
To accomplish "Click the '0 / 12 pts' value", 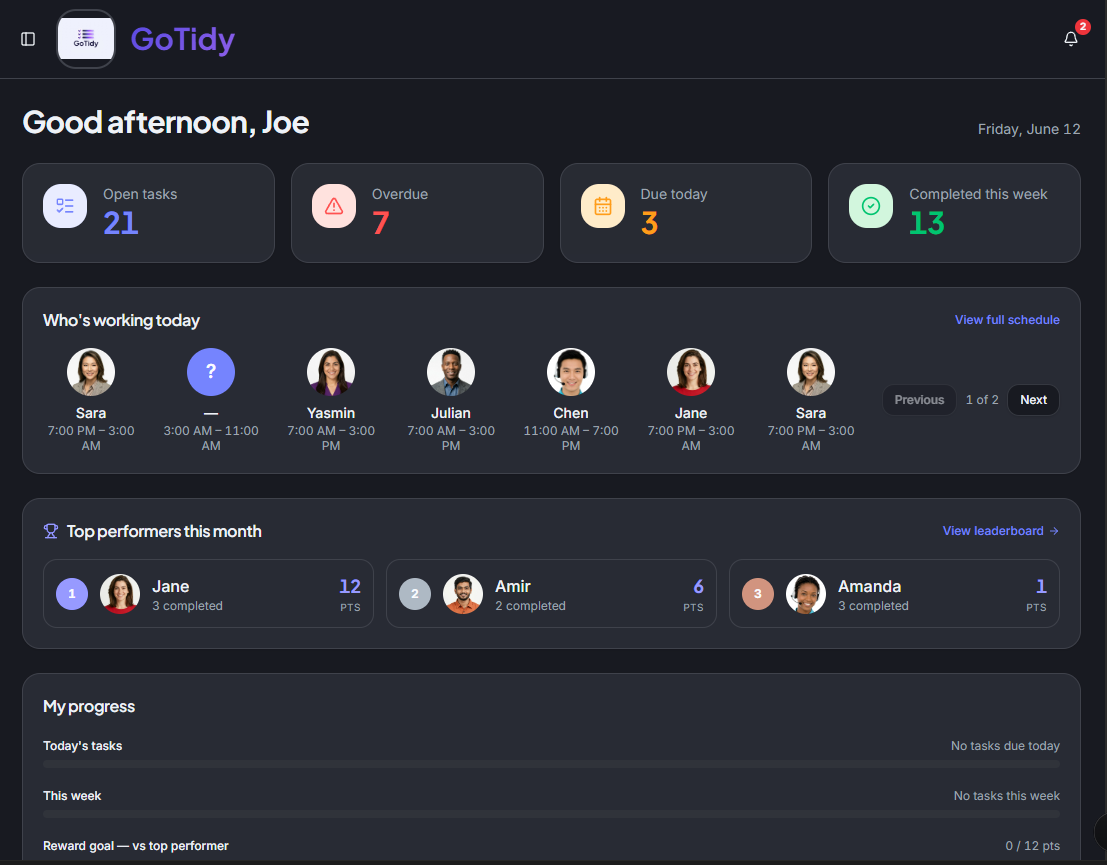I will [x=1032, y=846].
